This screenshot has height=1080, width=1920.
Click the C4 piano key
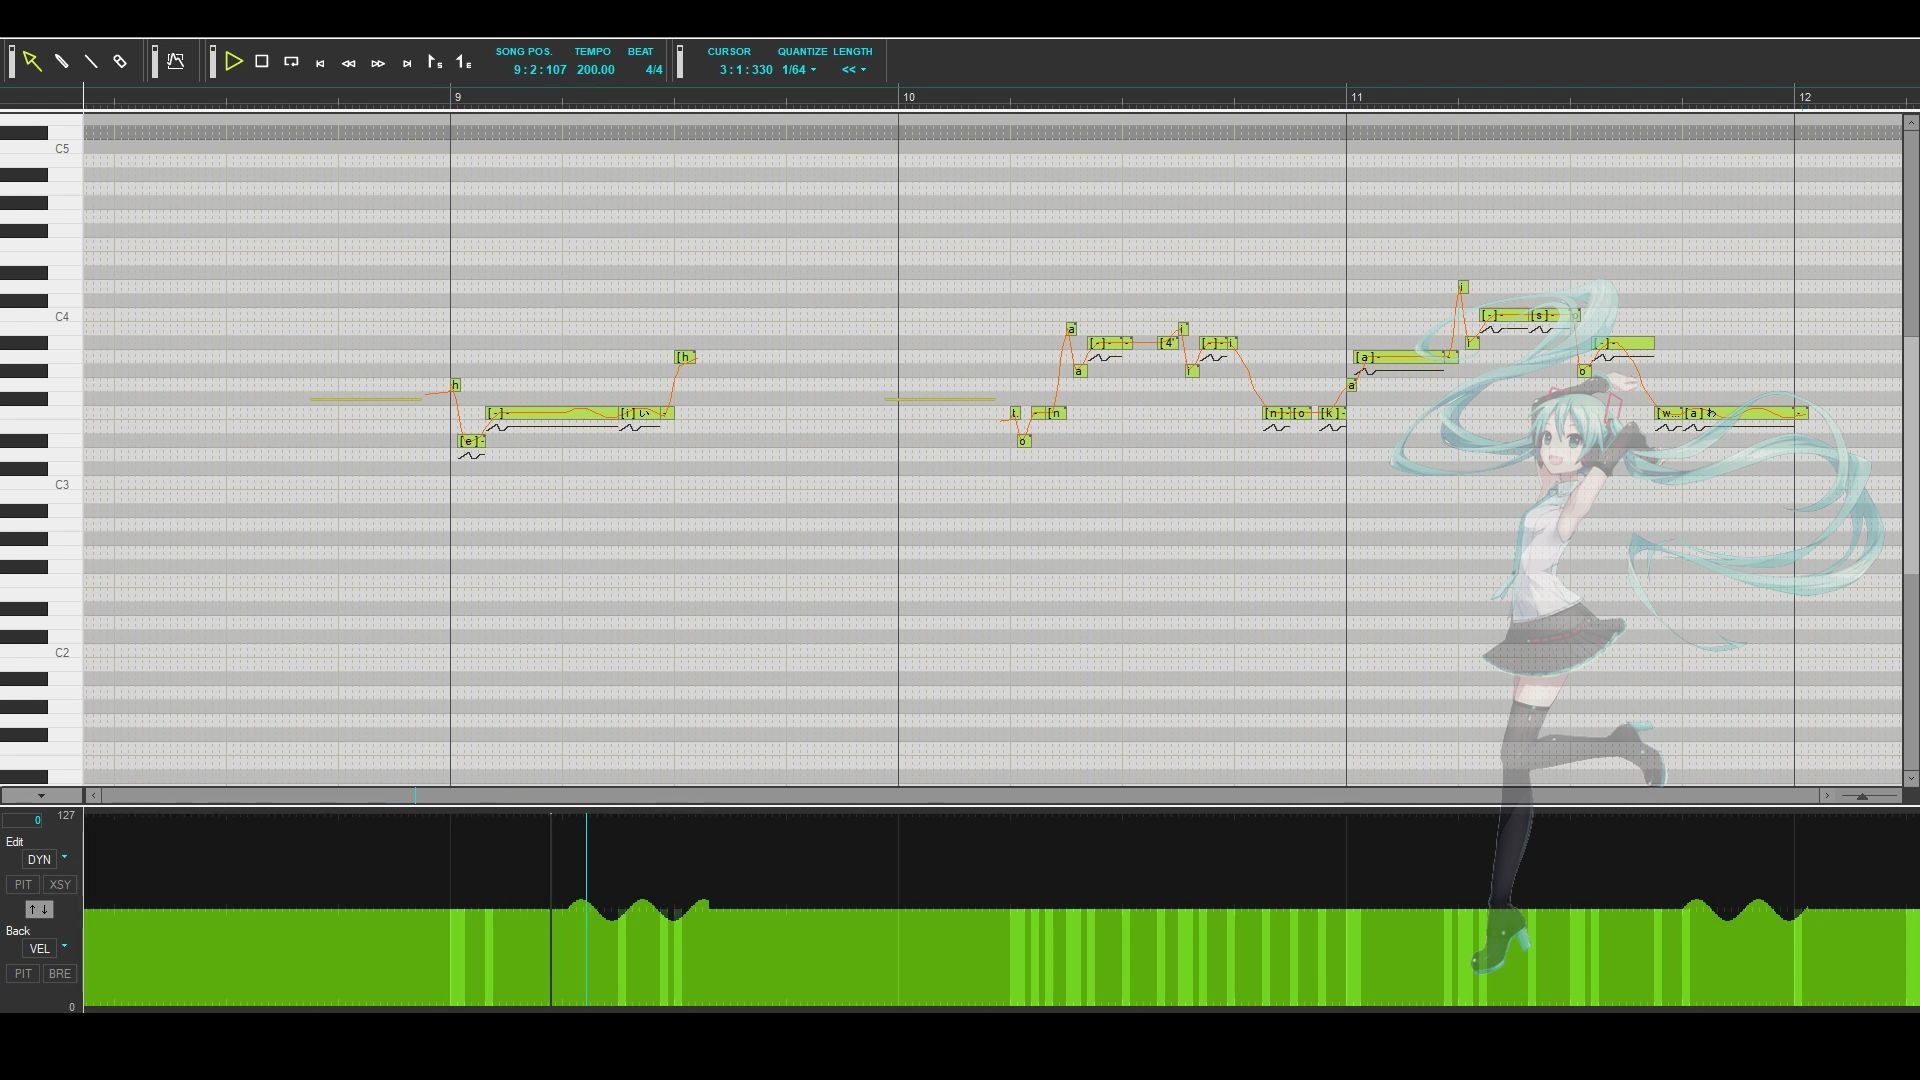point(62,317)
